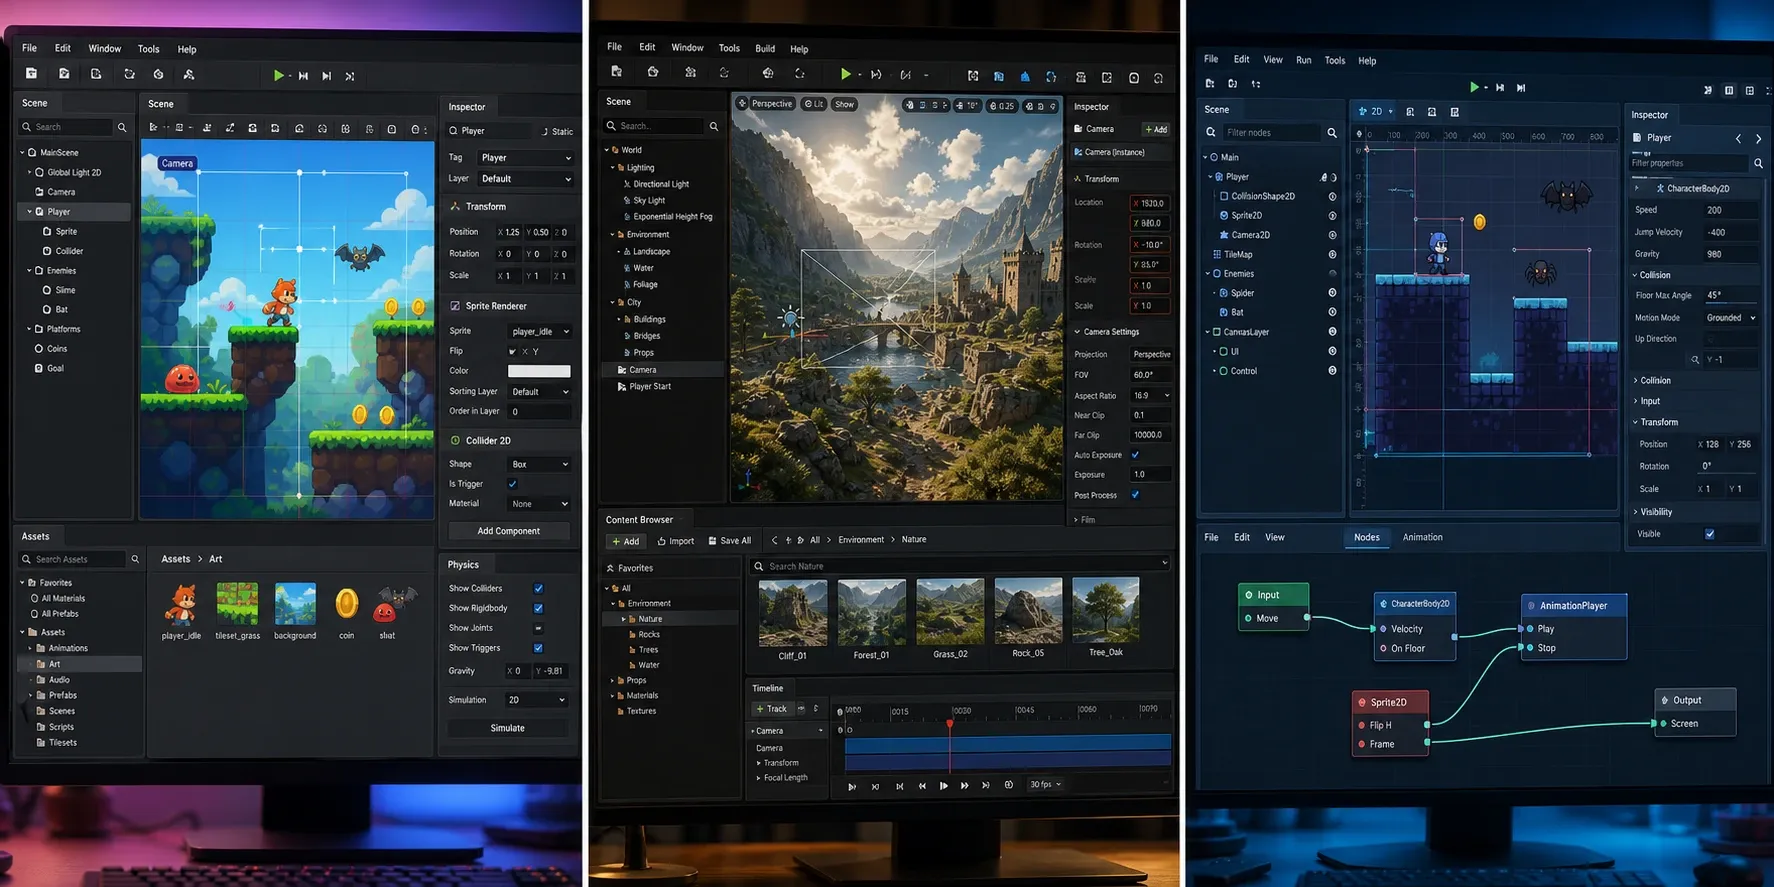Uncheck Show Rigidbody in Physics panel

pyautogui.click(x=538, y=608)
